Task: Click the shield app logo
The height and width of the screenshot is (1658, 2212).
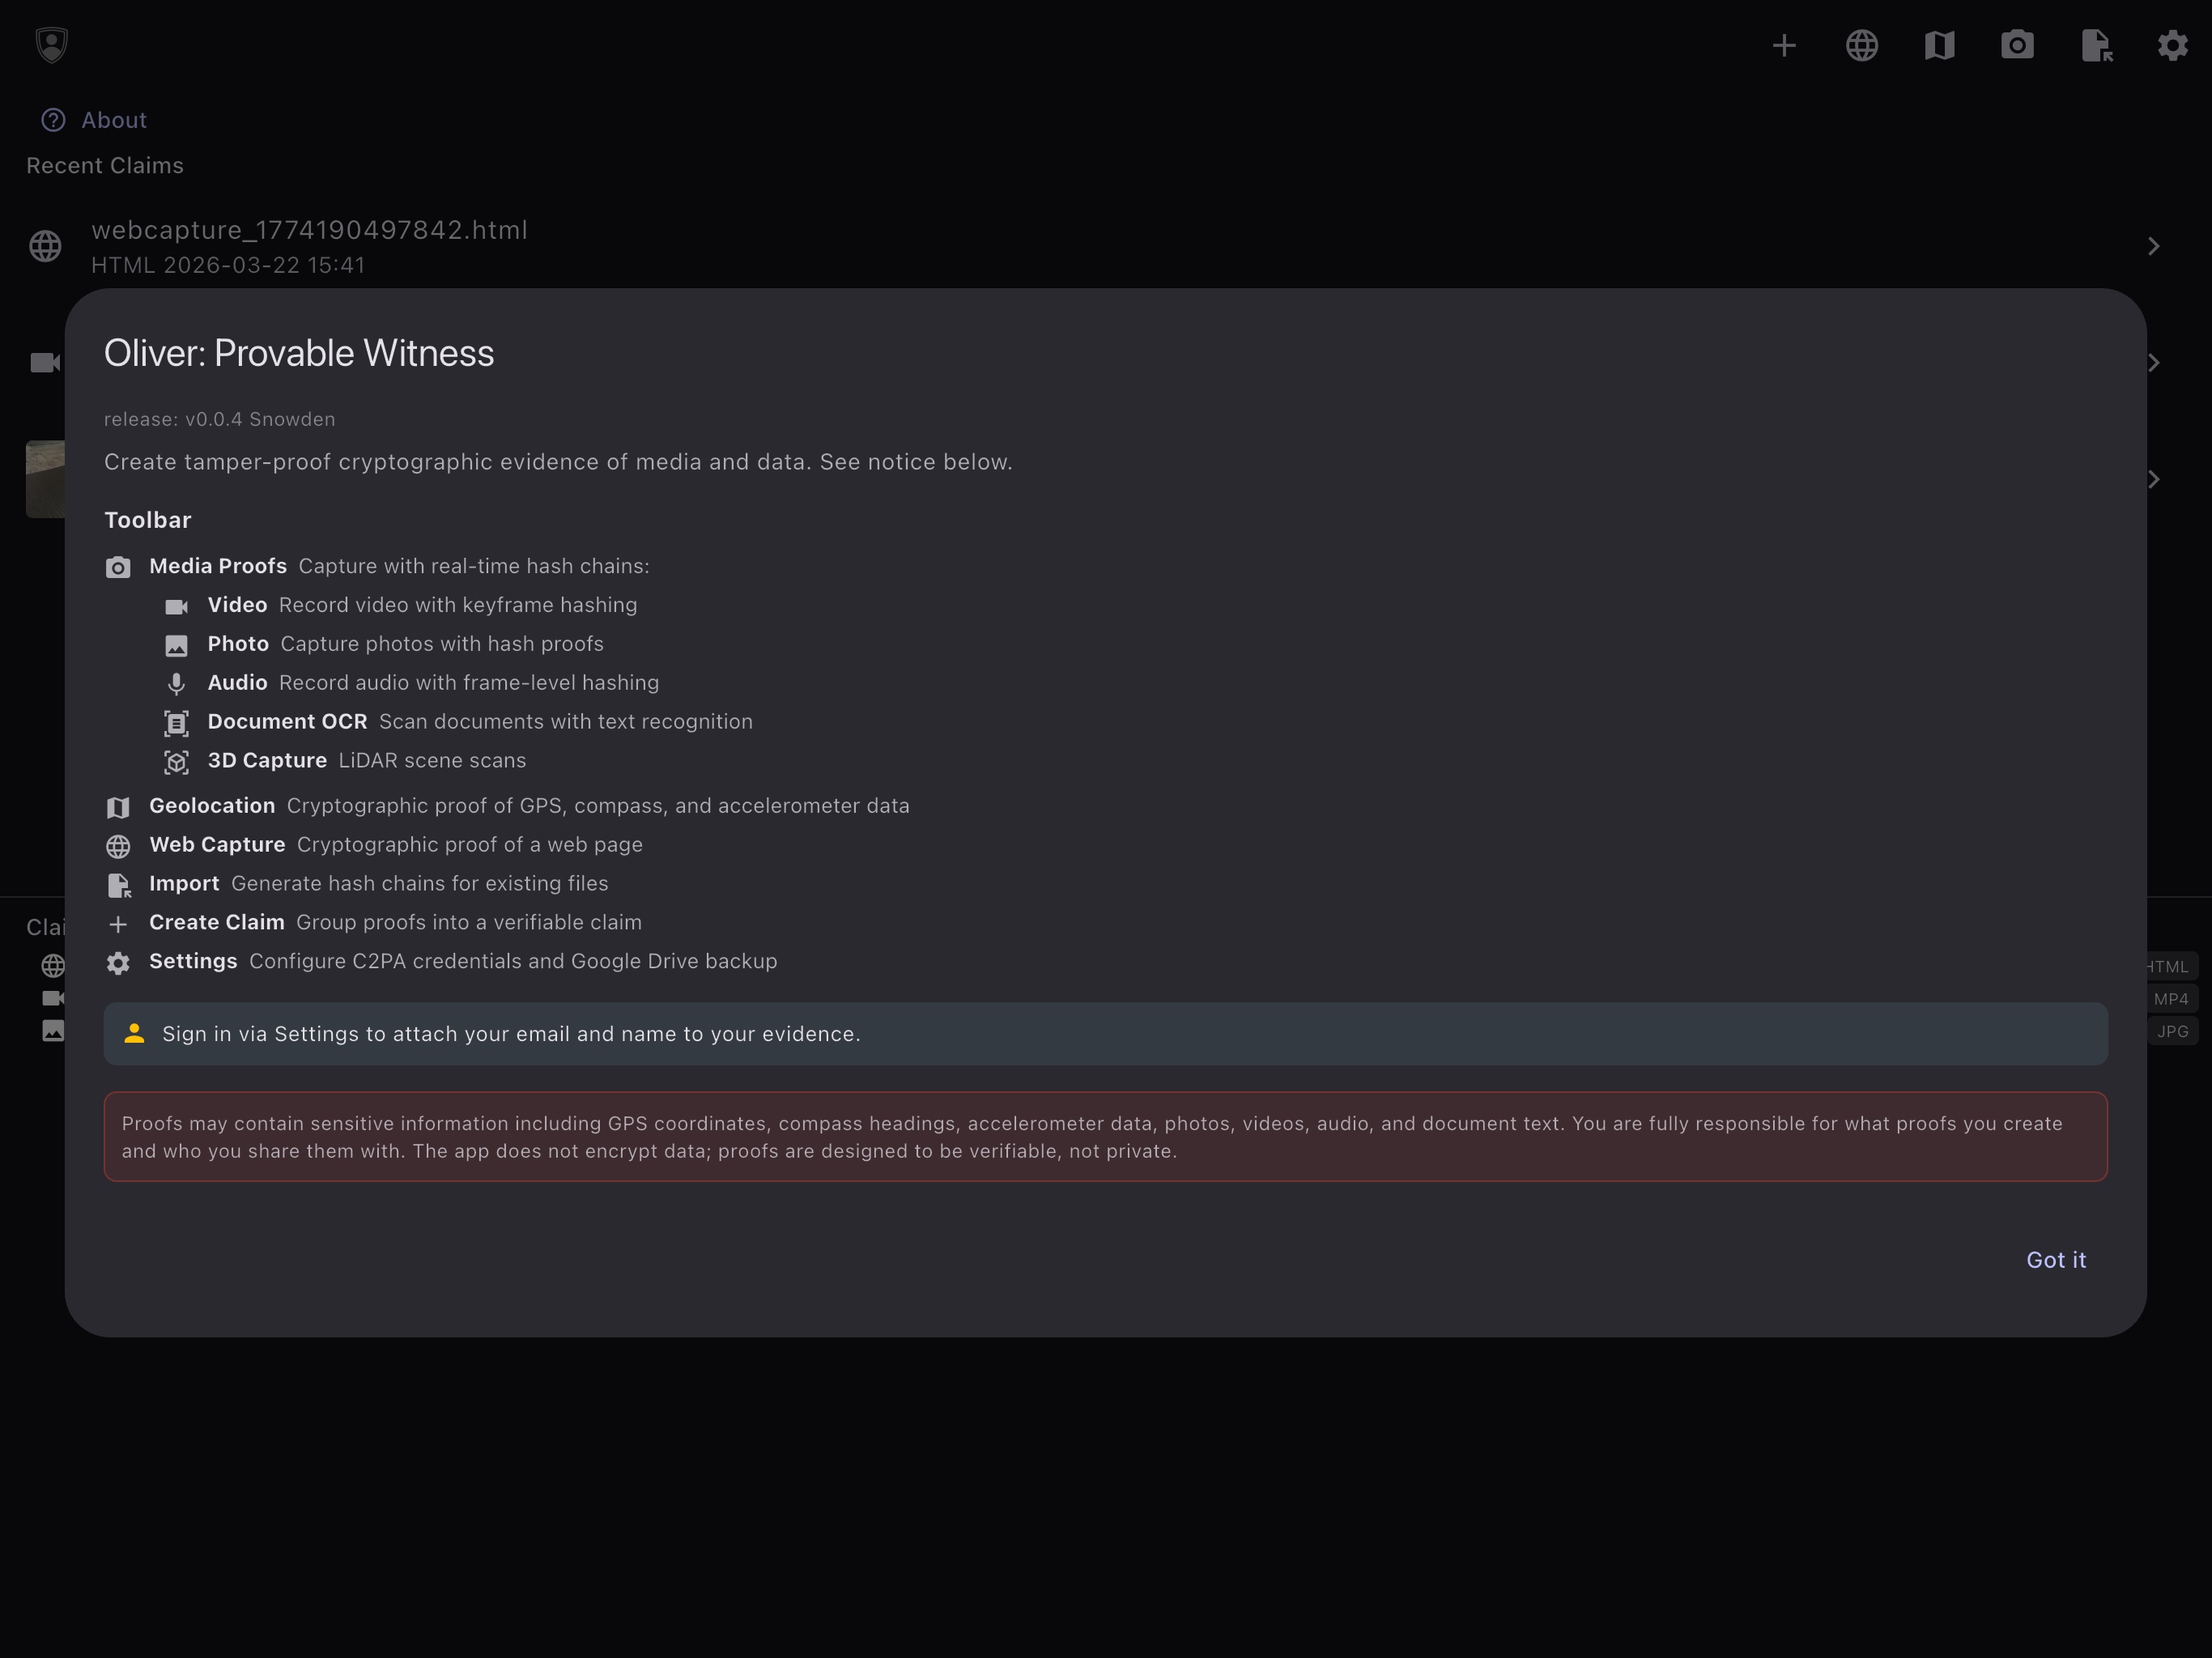Action: coord(51,44)
